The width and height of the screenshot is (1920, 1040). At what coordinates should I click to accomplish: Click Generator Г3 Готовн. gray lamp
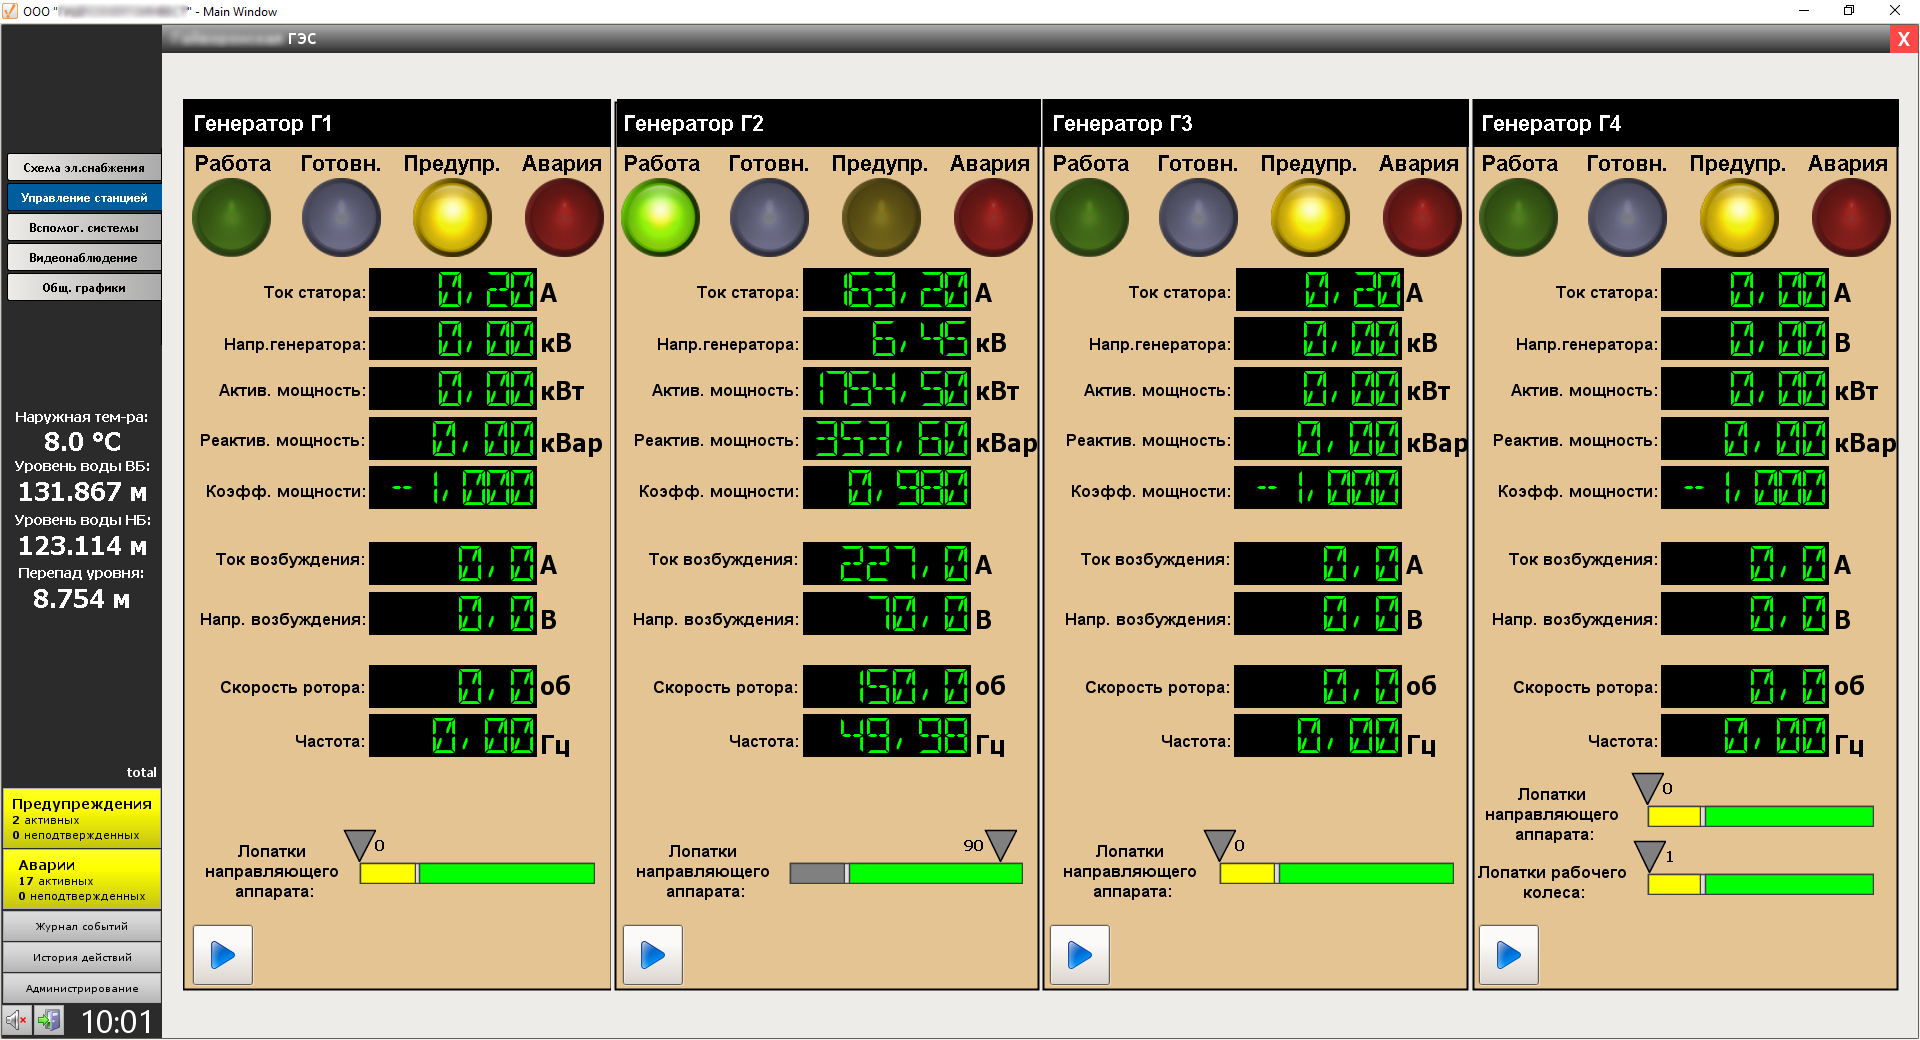coord(1198,217)
